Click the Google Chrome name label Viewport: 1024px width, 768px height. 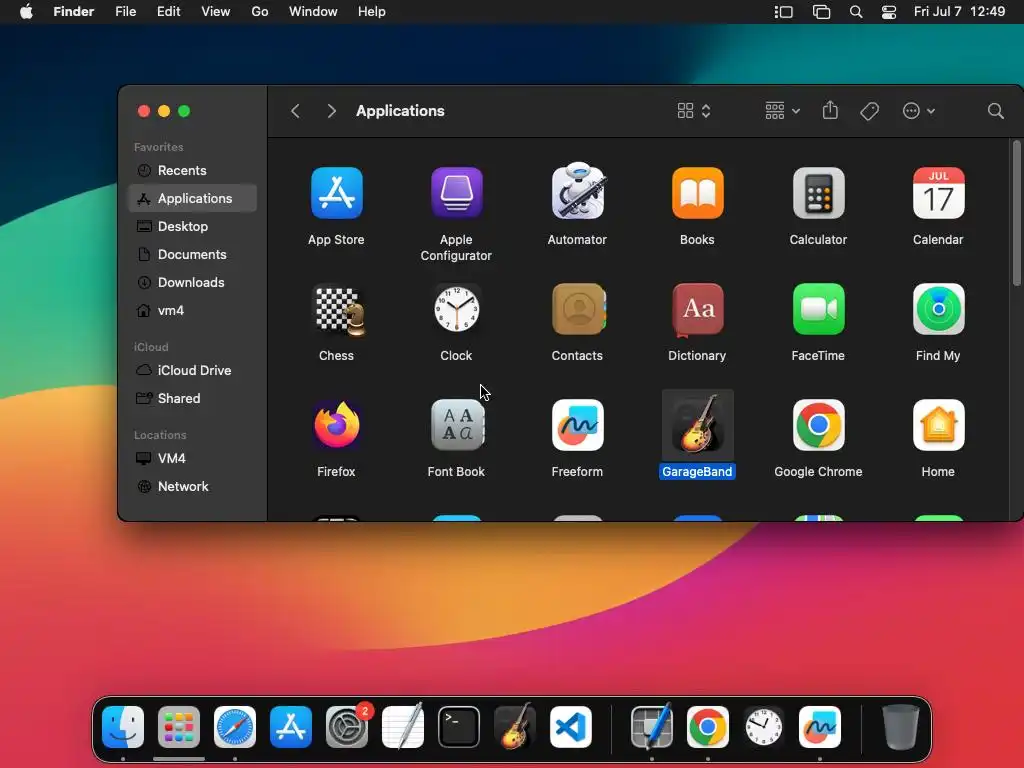tap(818, 472)
